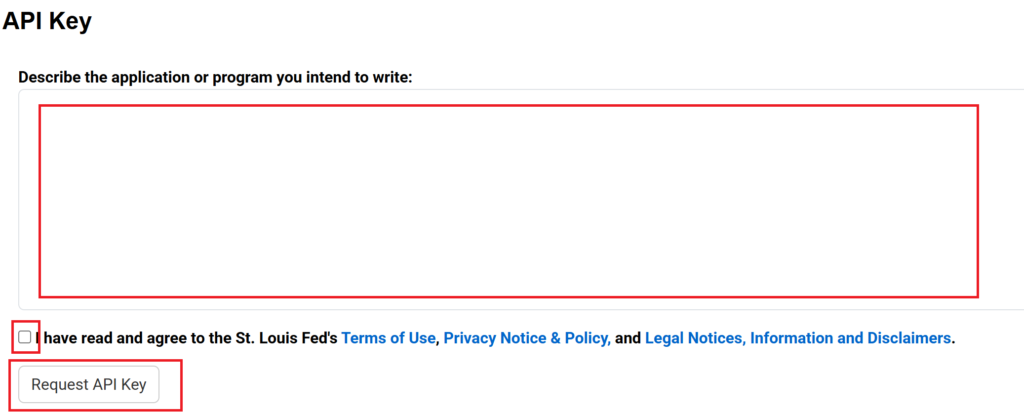The image size is (1024, 416).
Task: Enable the 'read and agree' checkbox
Action: click(24, 337)
